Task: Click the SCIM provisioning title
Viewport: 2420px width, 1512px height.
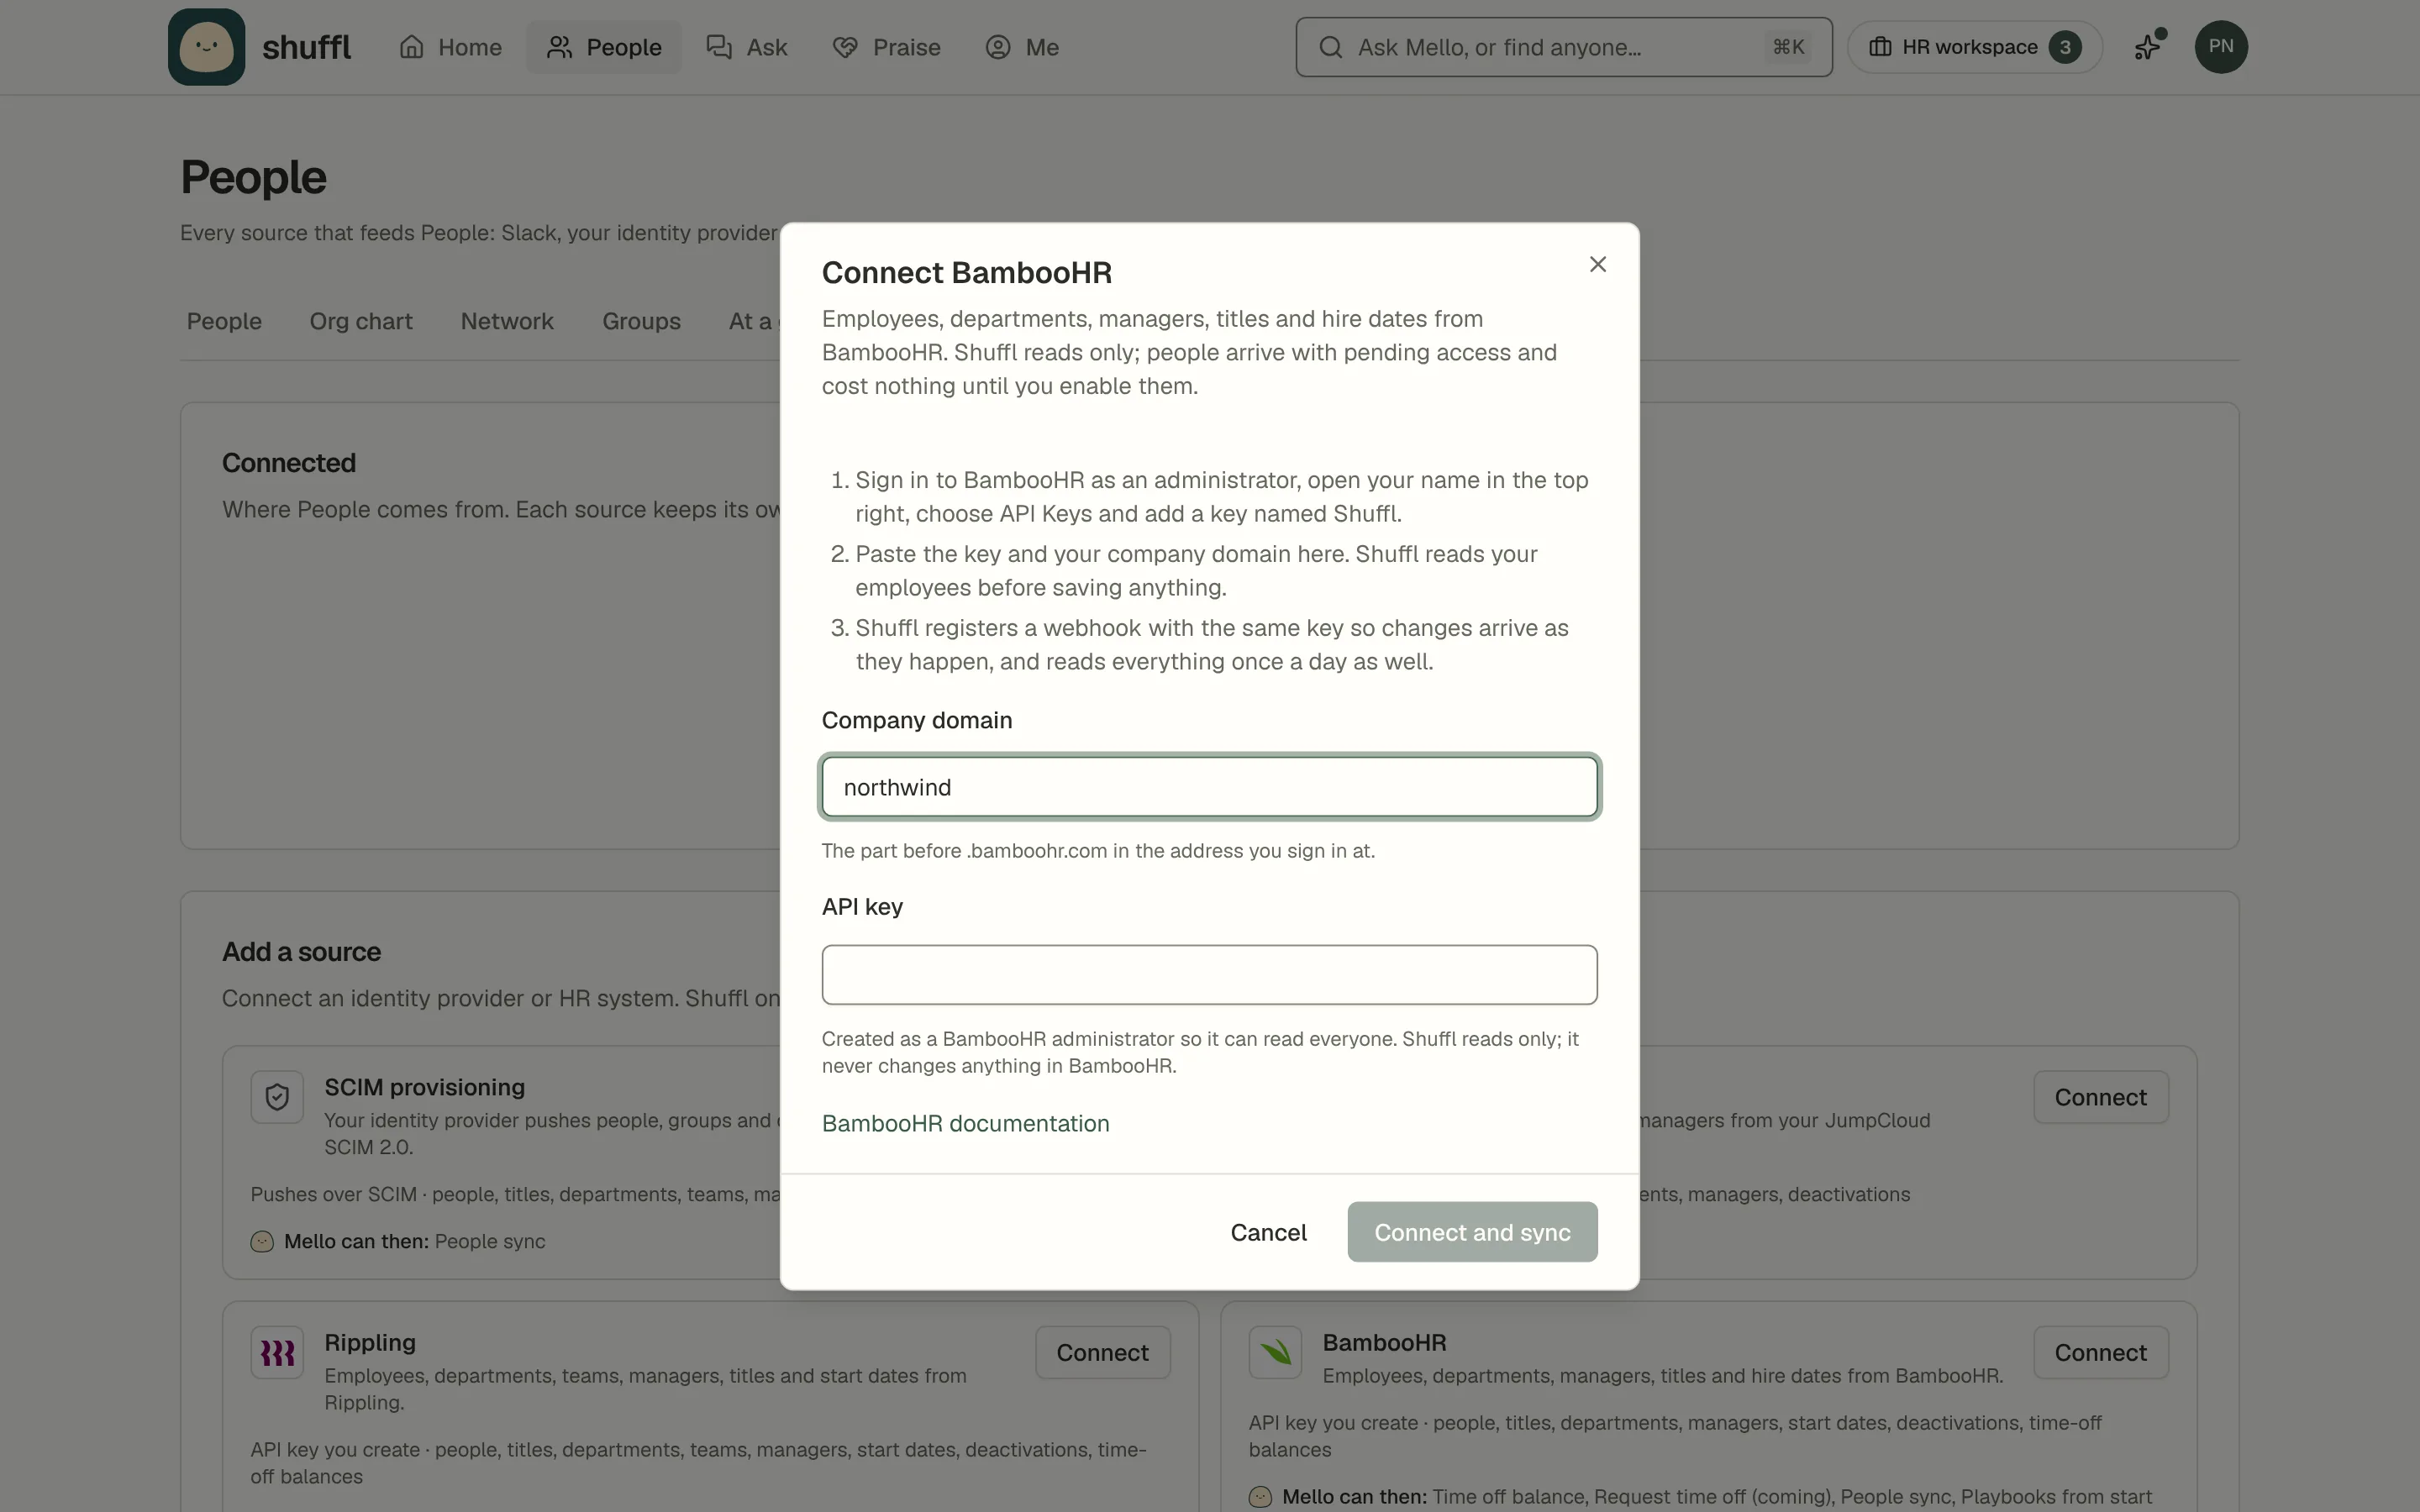Action: (x=424, y=1087)
